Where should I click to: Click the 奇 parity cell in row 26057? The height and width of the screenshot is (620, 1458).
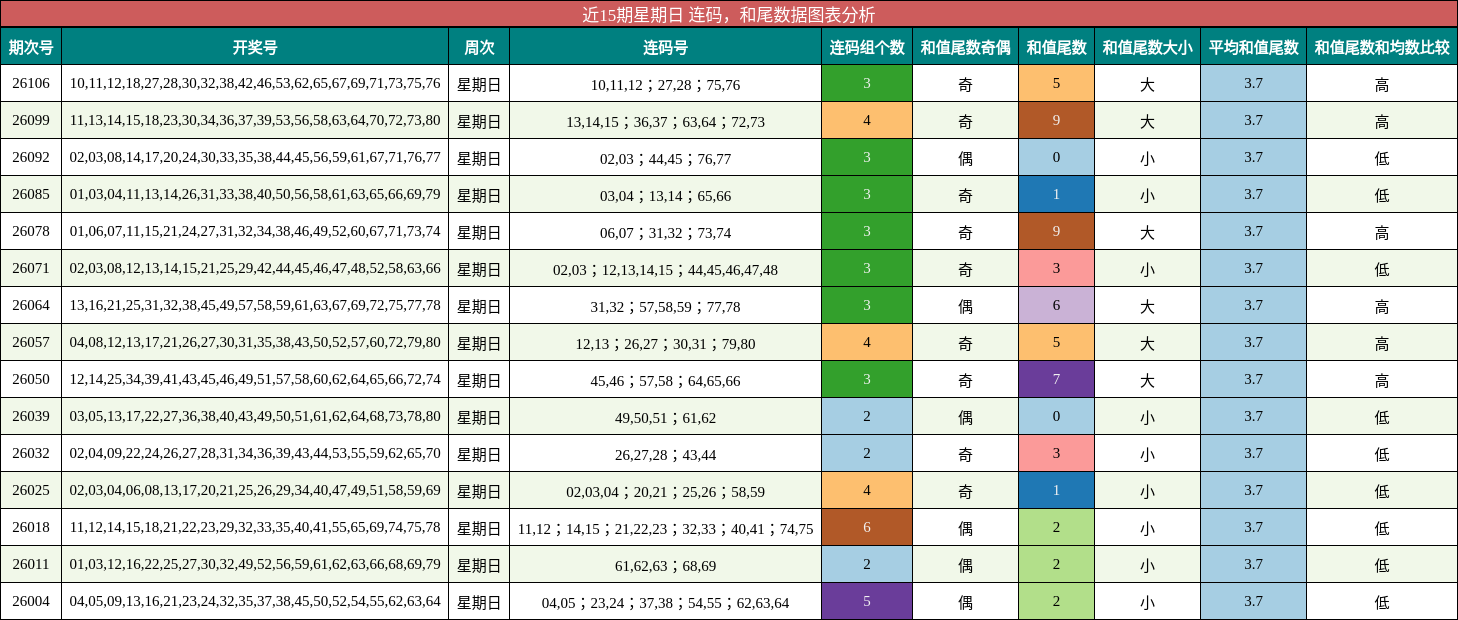(x=966, y=342)
